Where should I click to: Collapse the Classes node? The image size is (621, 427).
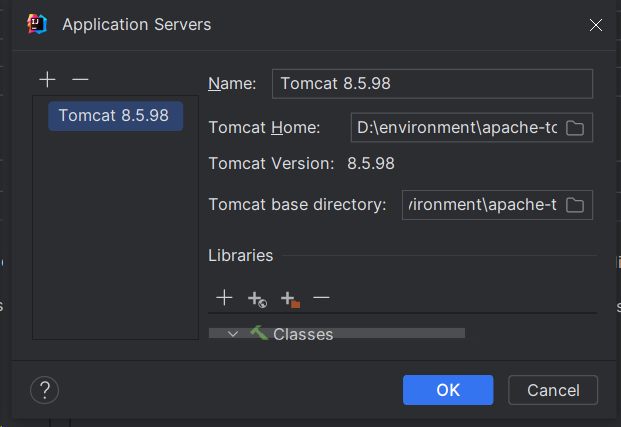pyautogui.click(x=233, y=334)
